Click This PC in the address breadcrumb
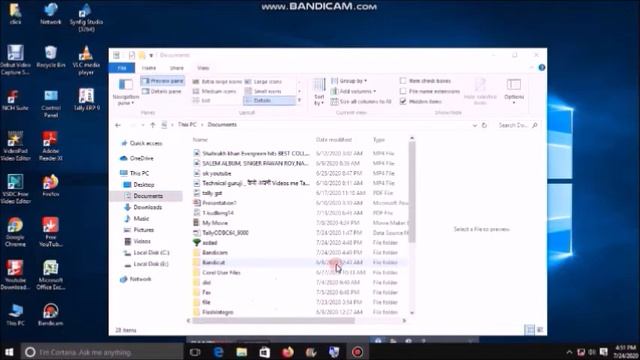Image resolution: width=640 pixels, height=360 pixels. (x=187, y=124)
